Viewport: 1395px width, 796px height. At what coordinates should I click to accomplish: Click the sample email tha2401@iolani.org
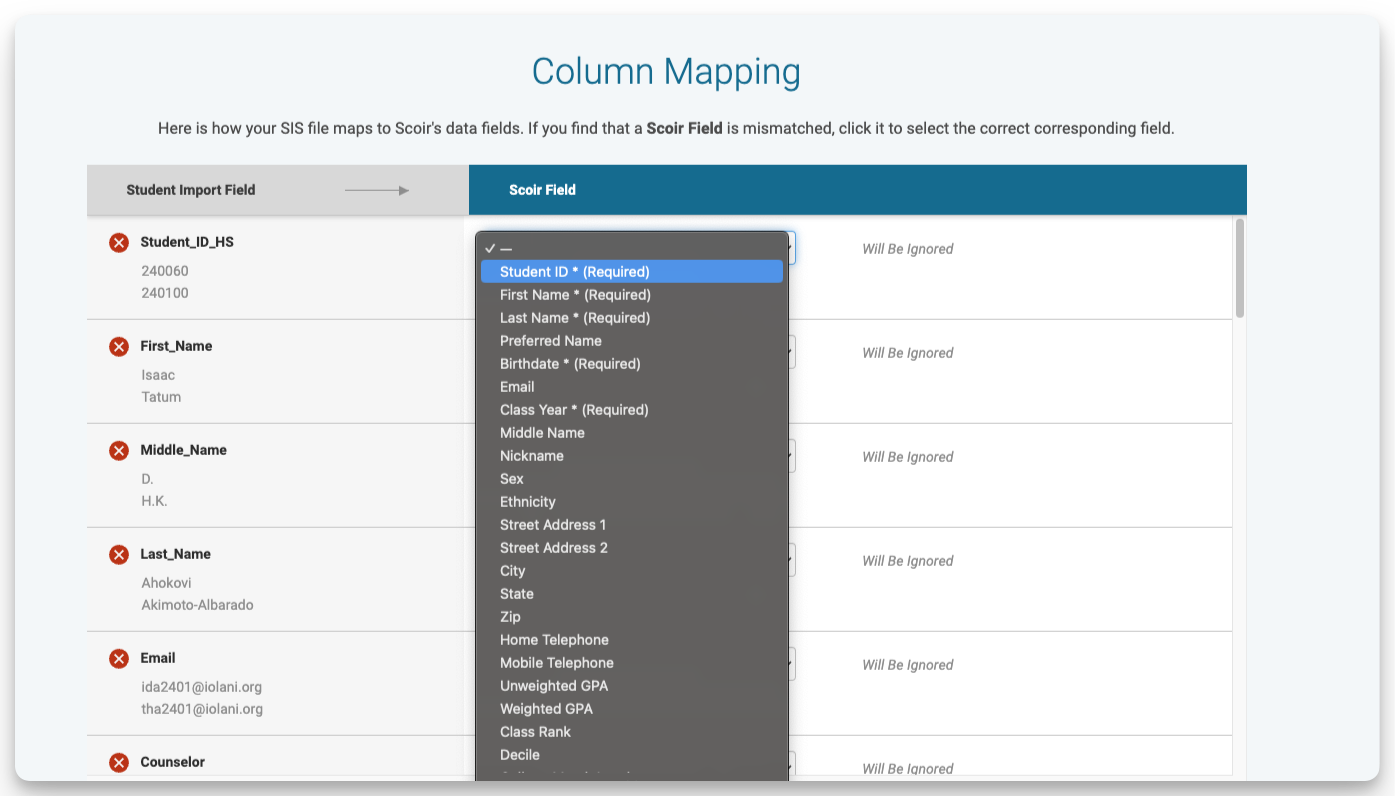tap(202, 709)
